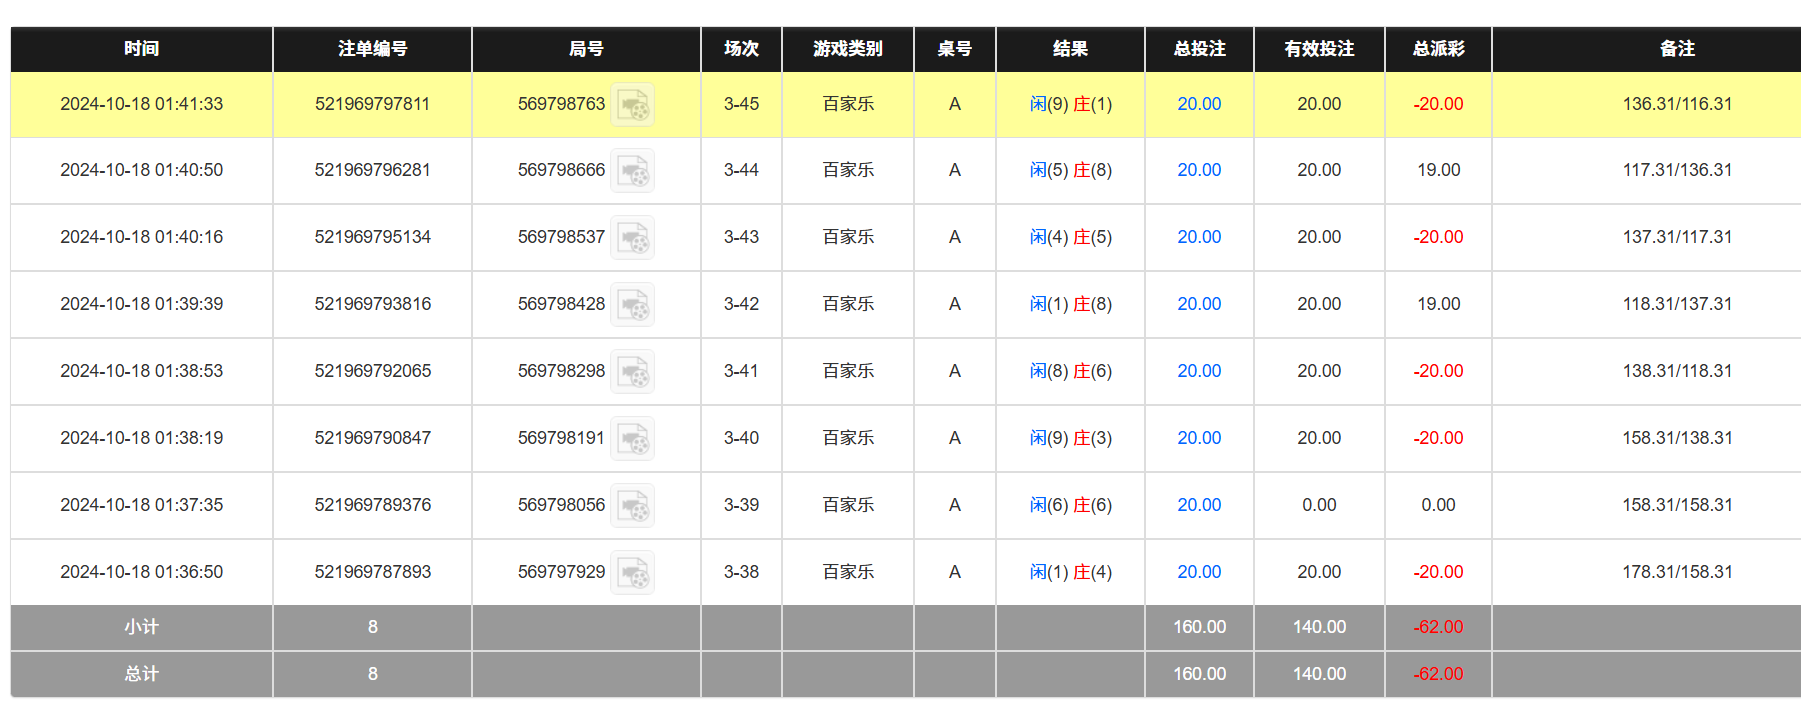Open video replay icon for round 569798056
This screenshot has height=701, width=1801.
tap(632, 506)
